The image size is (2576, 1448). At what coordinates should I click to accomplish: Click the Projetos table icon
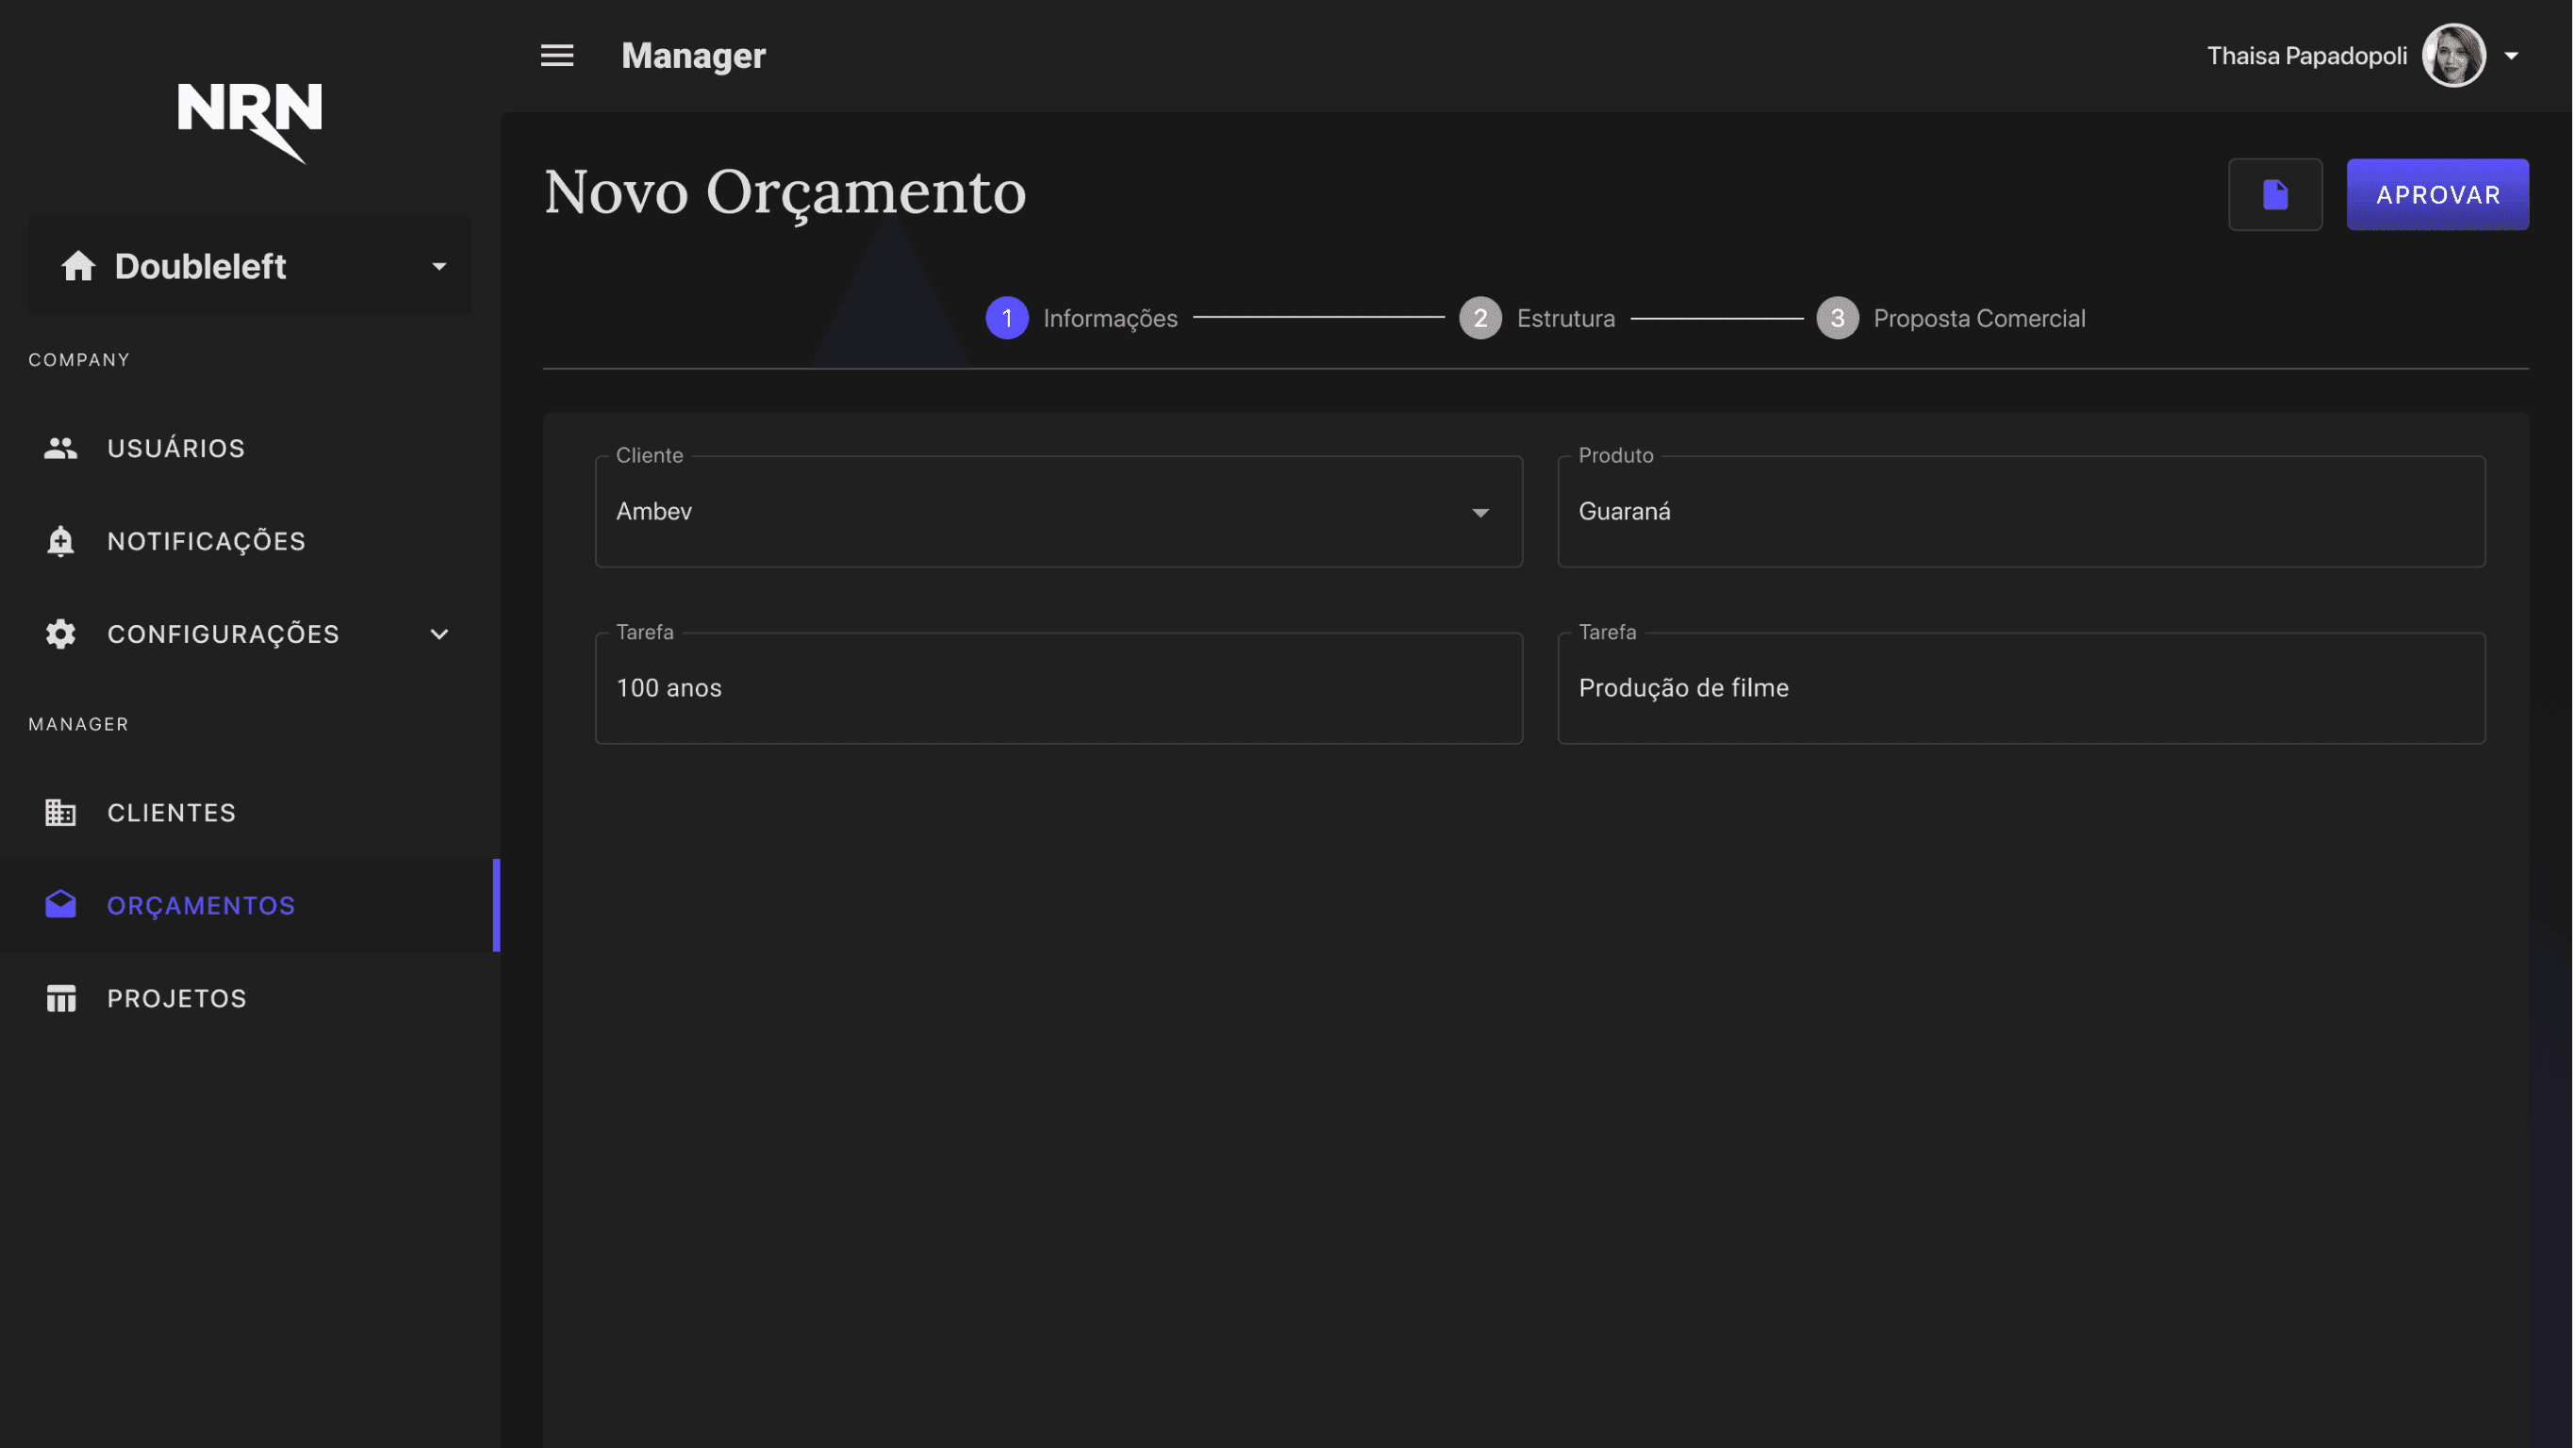pos(61,998)
